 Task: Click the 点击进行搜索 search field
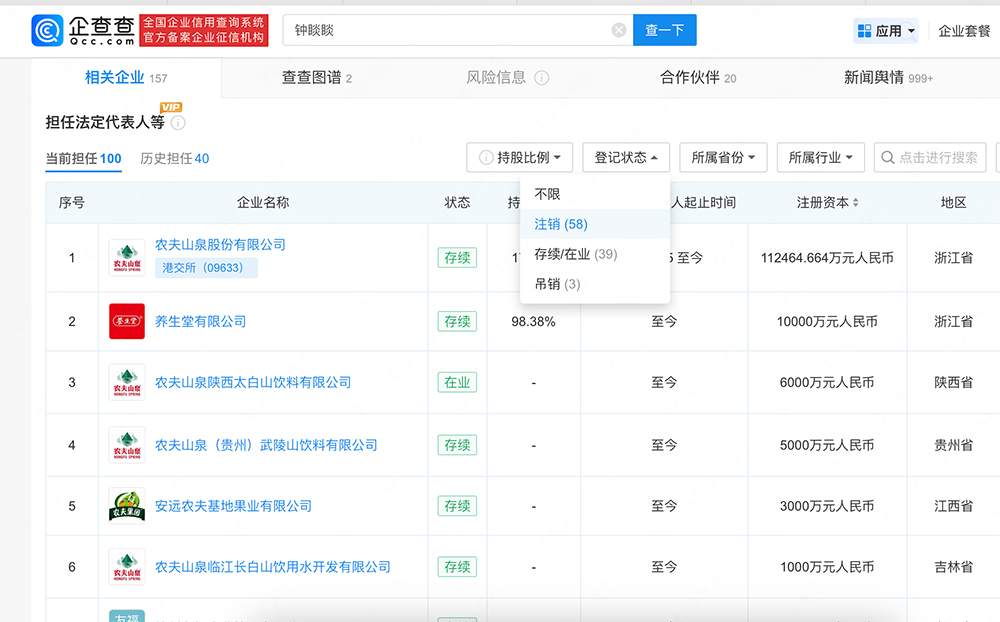930,158
